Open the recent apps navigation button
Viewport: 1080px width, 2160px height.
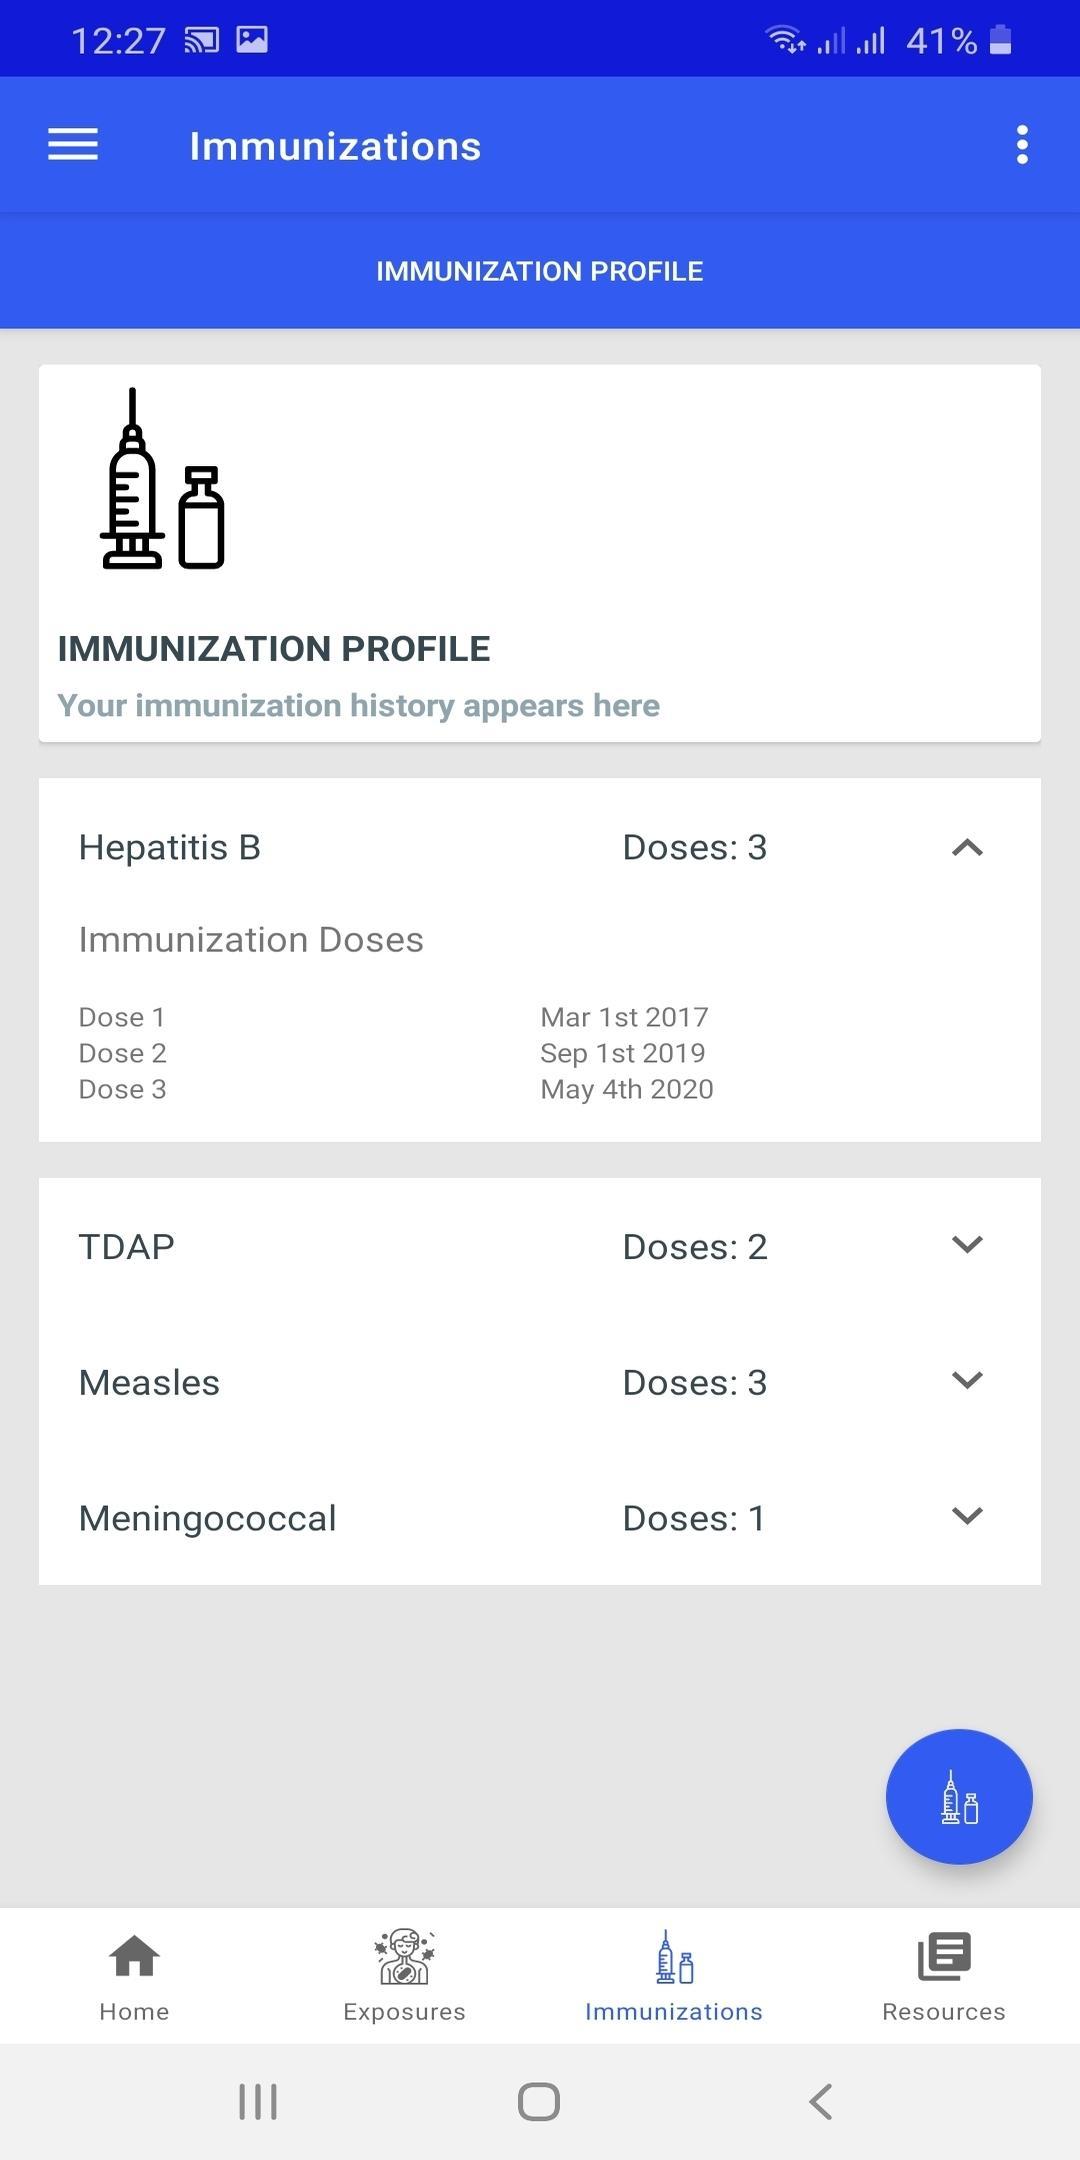258,2101
